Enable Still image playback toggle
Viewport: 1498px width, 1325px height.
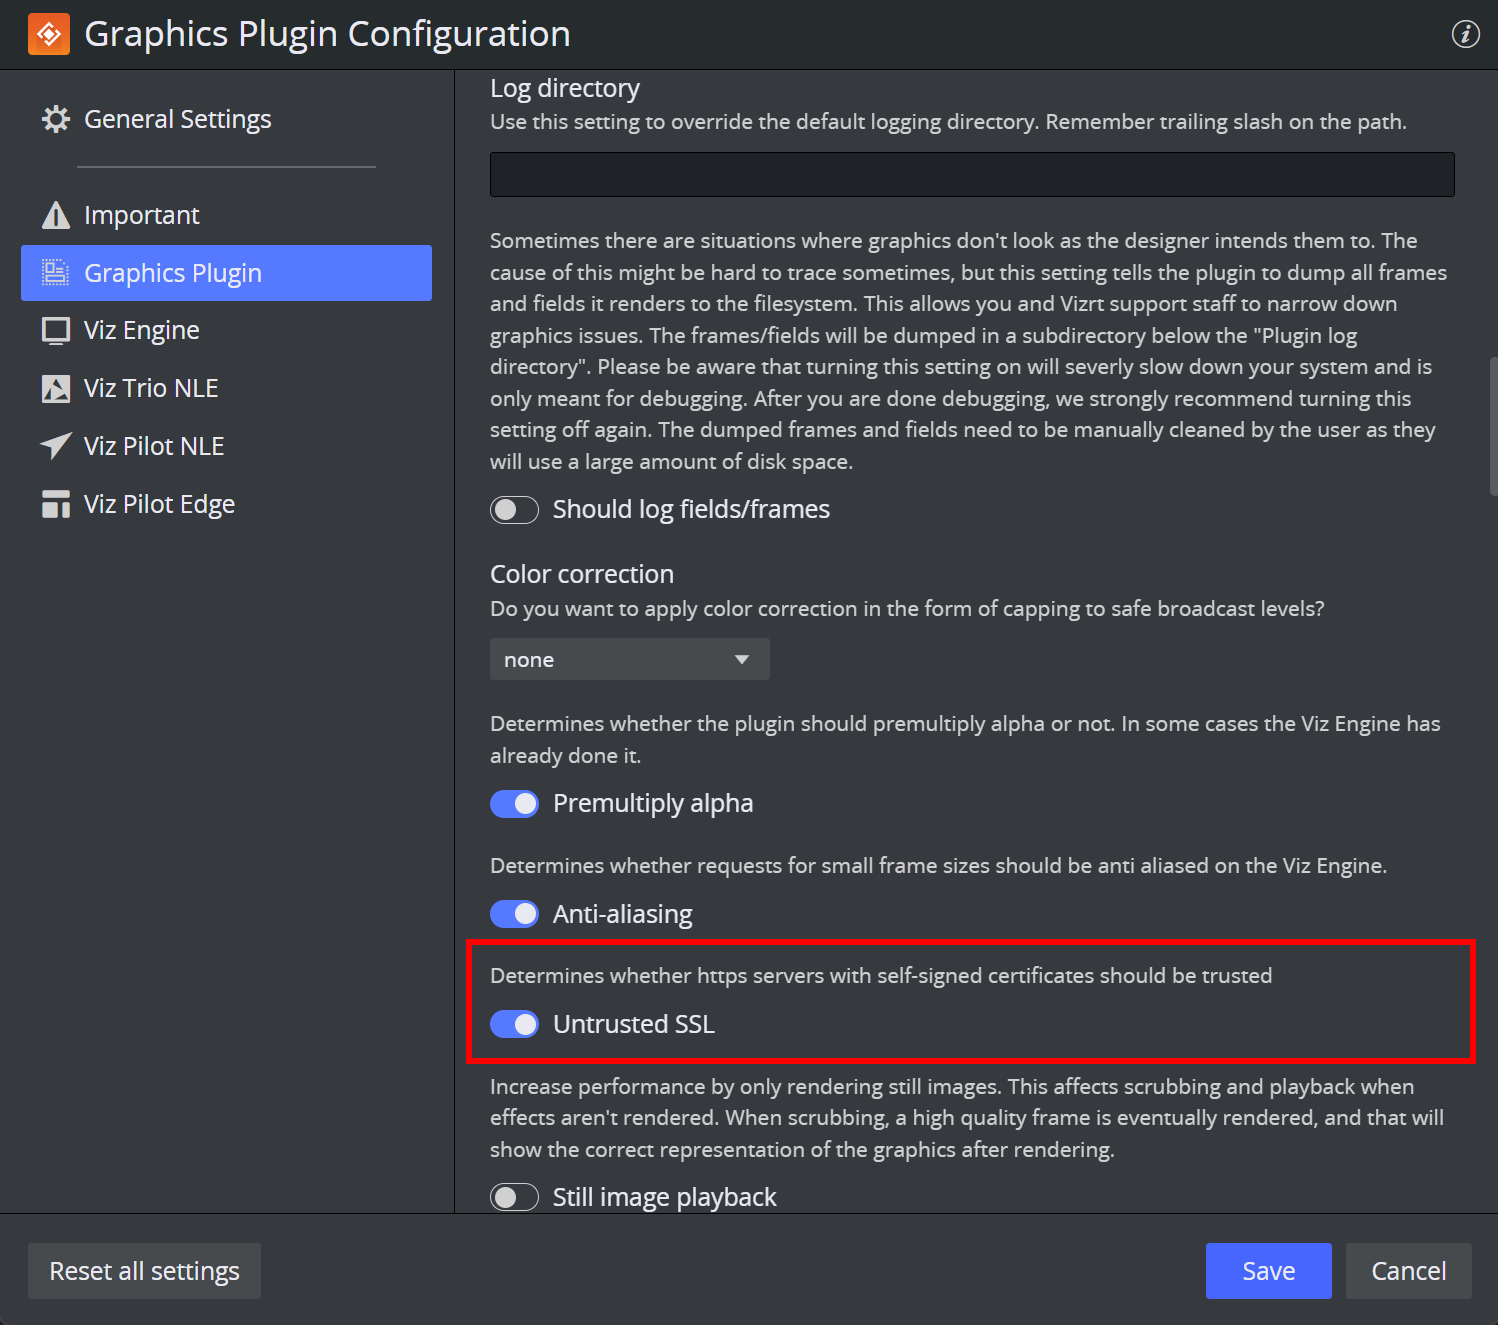point(514,1197)
